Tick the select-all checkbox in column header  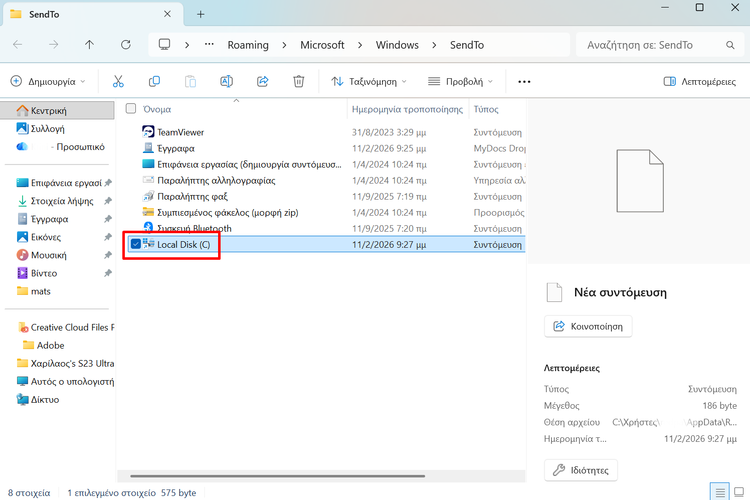(x=131, y=108)
